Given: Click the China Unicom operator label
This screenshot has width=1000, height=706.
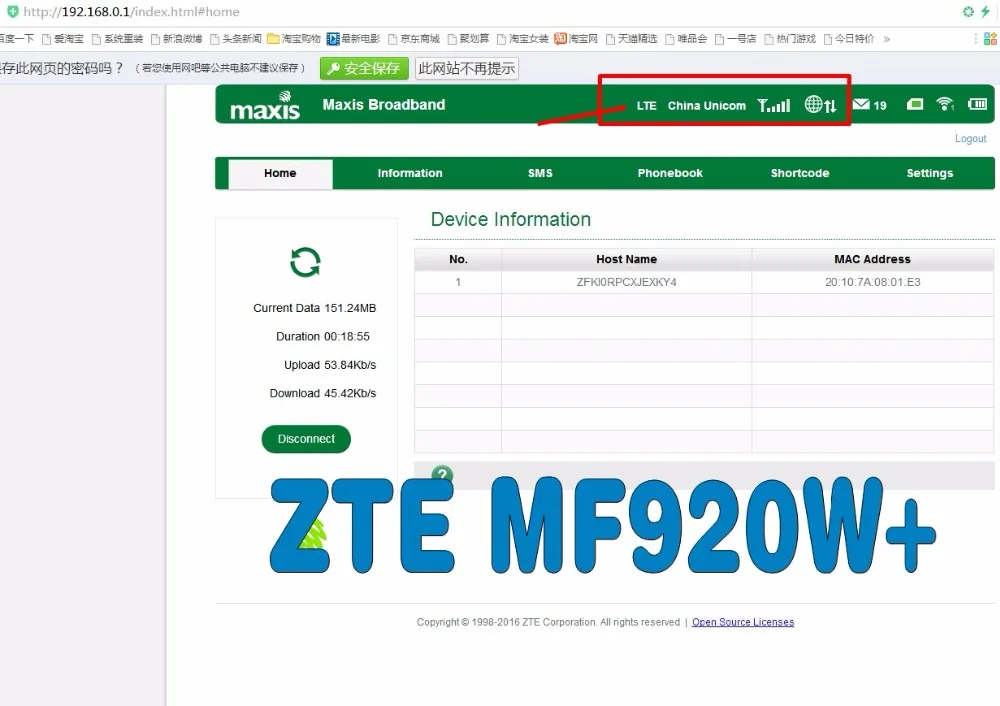Looking at the screenshot, I should pos(707,106).
